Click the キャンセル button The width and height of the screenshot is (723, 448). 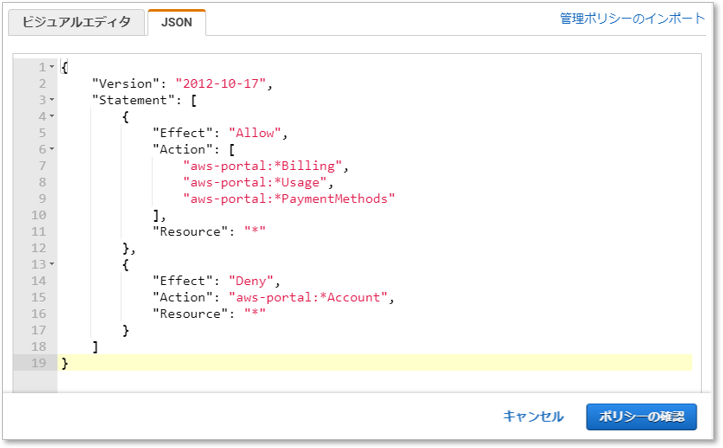[533, 416]
